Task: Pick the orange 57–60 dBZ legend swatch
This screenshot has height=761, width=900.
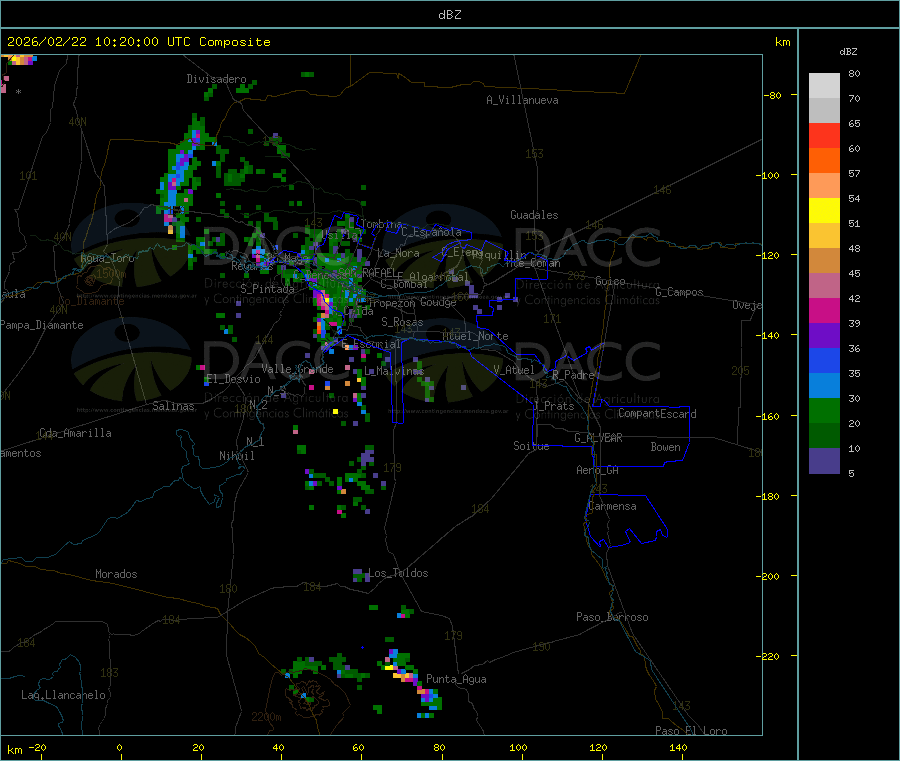Action: coord(824,161)
